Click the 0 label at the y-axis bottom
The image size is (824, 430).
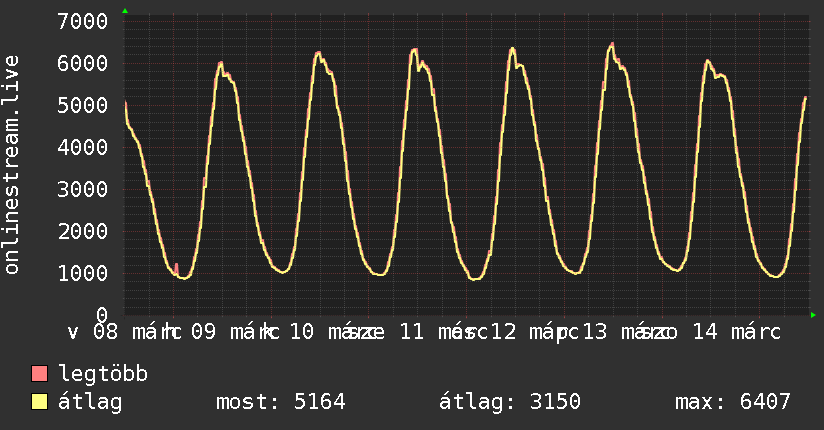pyautogui.click(x=101, y=315)
